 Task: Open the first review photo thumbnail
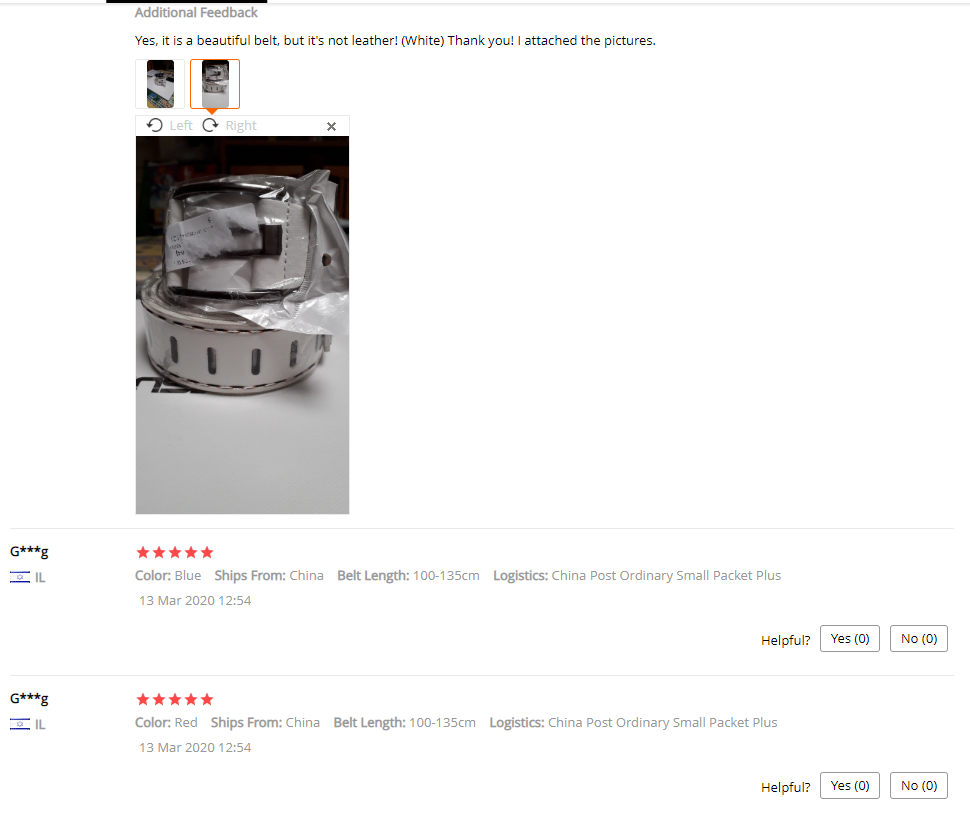click(160, 84)
